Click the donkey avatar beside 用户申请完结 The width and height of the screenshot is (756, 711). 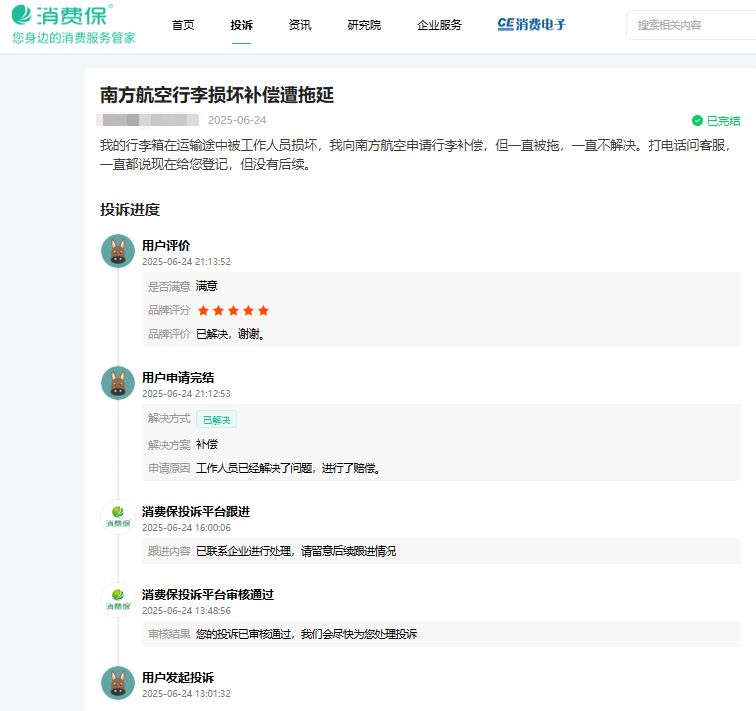[118, 383]
